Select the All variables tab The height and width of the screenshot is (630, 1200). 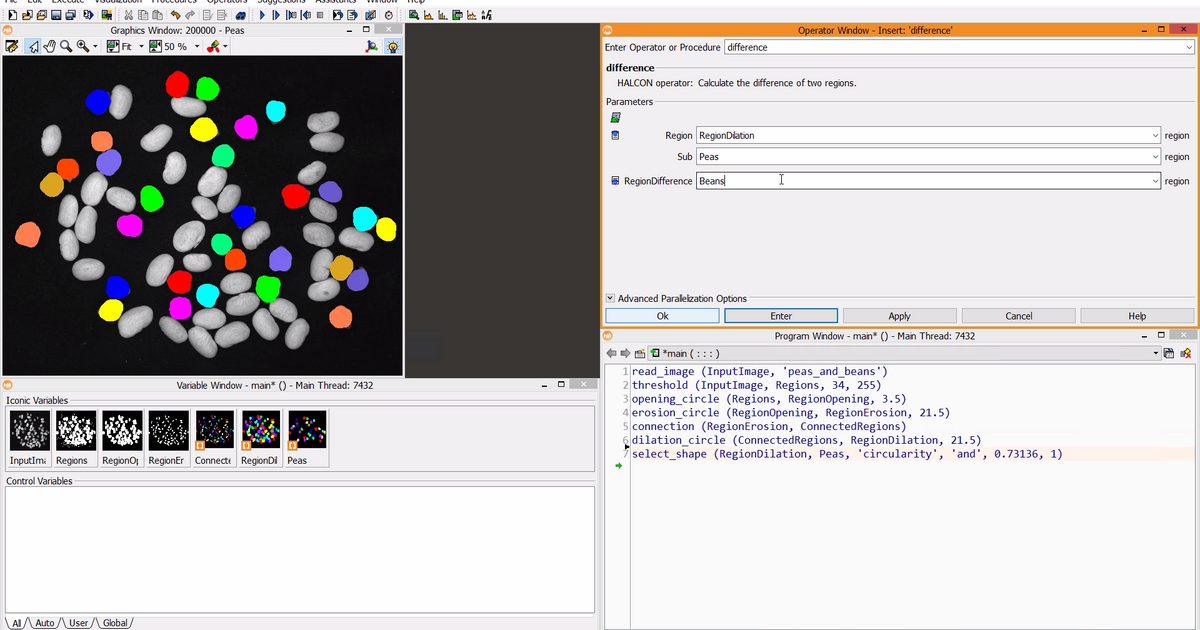tap(16, 623)
